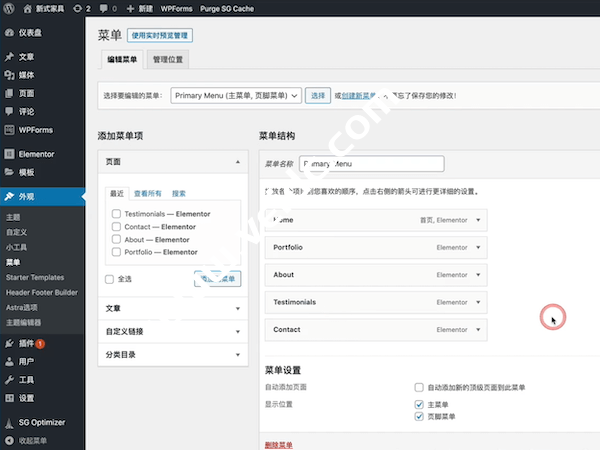The height and width of the screenshot is (450, 600).
Task: Expand the Portfolio menu item arrow
Action: pyautogui.click(x=477, y=247)
